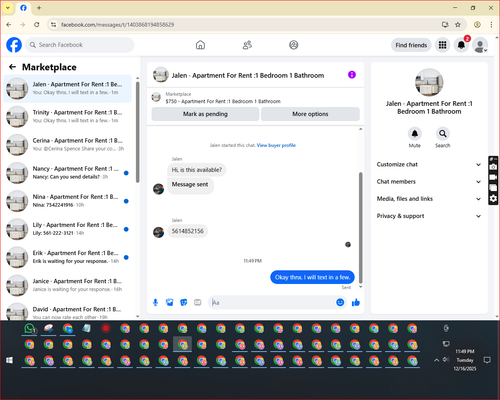This screenshot has width=500, height=400.
Task: Click the chat messages scrollbar
Action: tap(360, 227)
